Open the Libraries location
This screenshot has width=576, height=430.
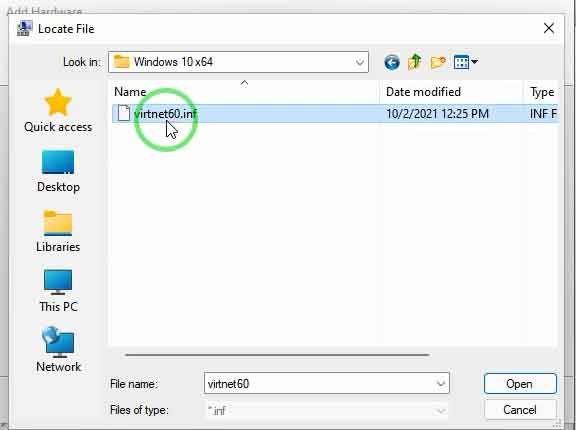[58, 231]
